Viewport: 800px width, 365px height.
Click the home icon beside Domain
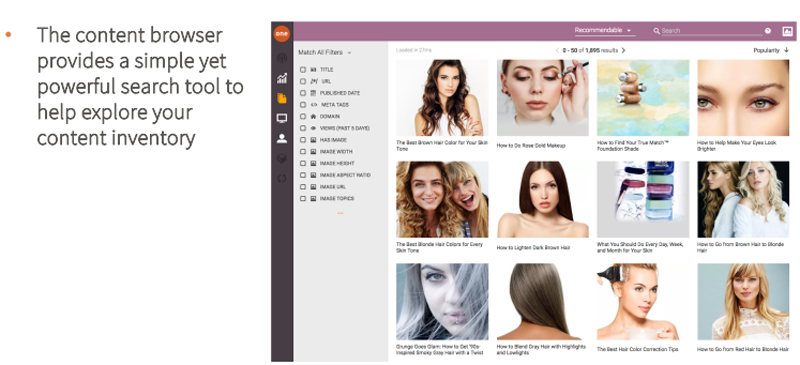point(313,116)
